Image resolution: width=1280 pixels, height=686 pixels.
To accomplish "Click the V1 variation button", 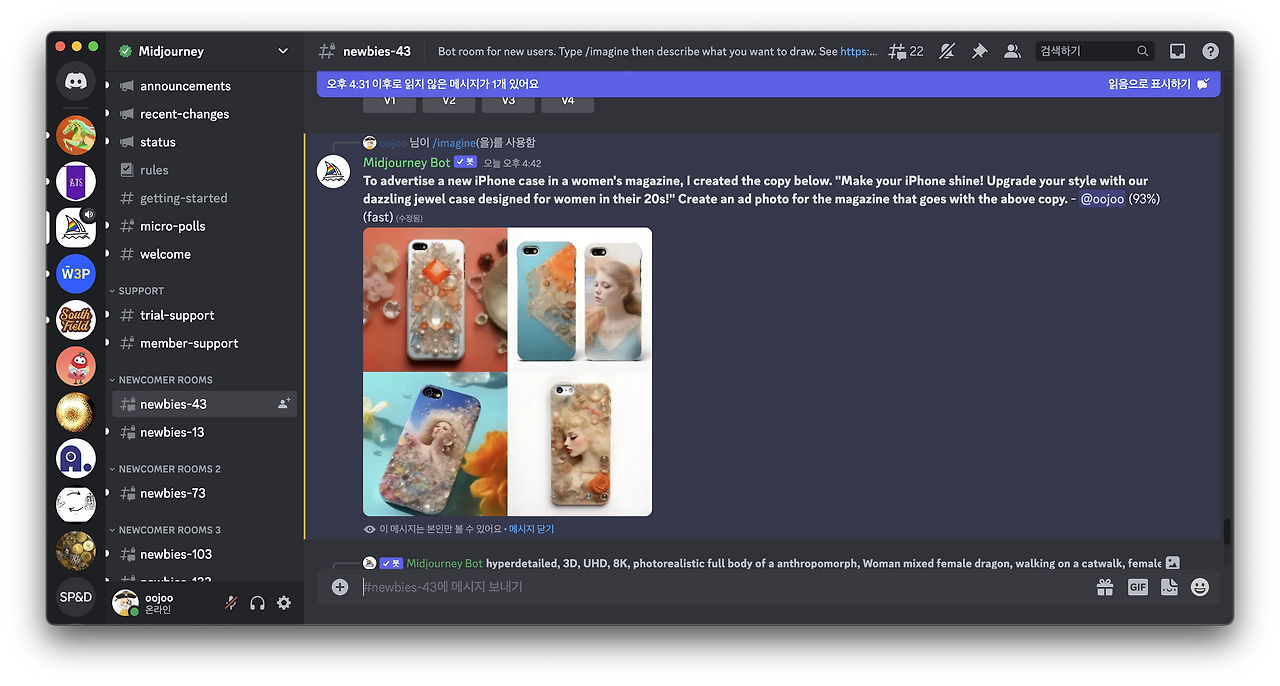I will click(x=389, y=102).
